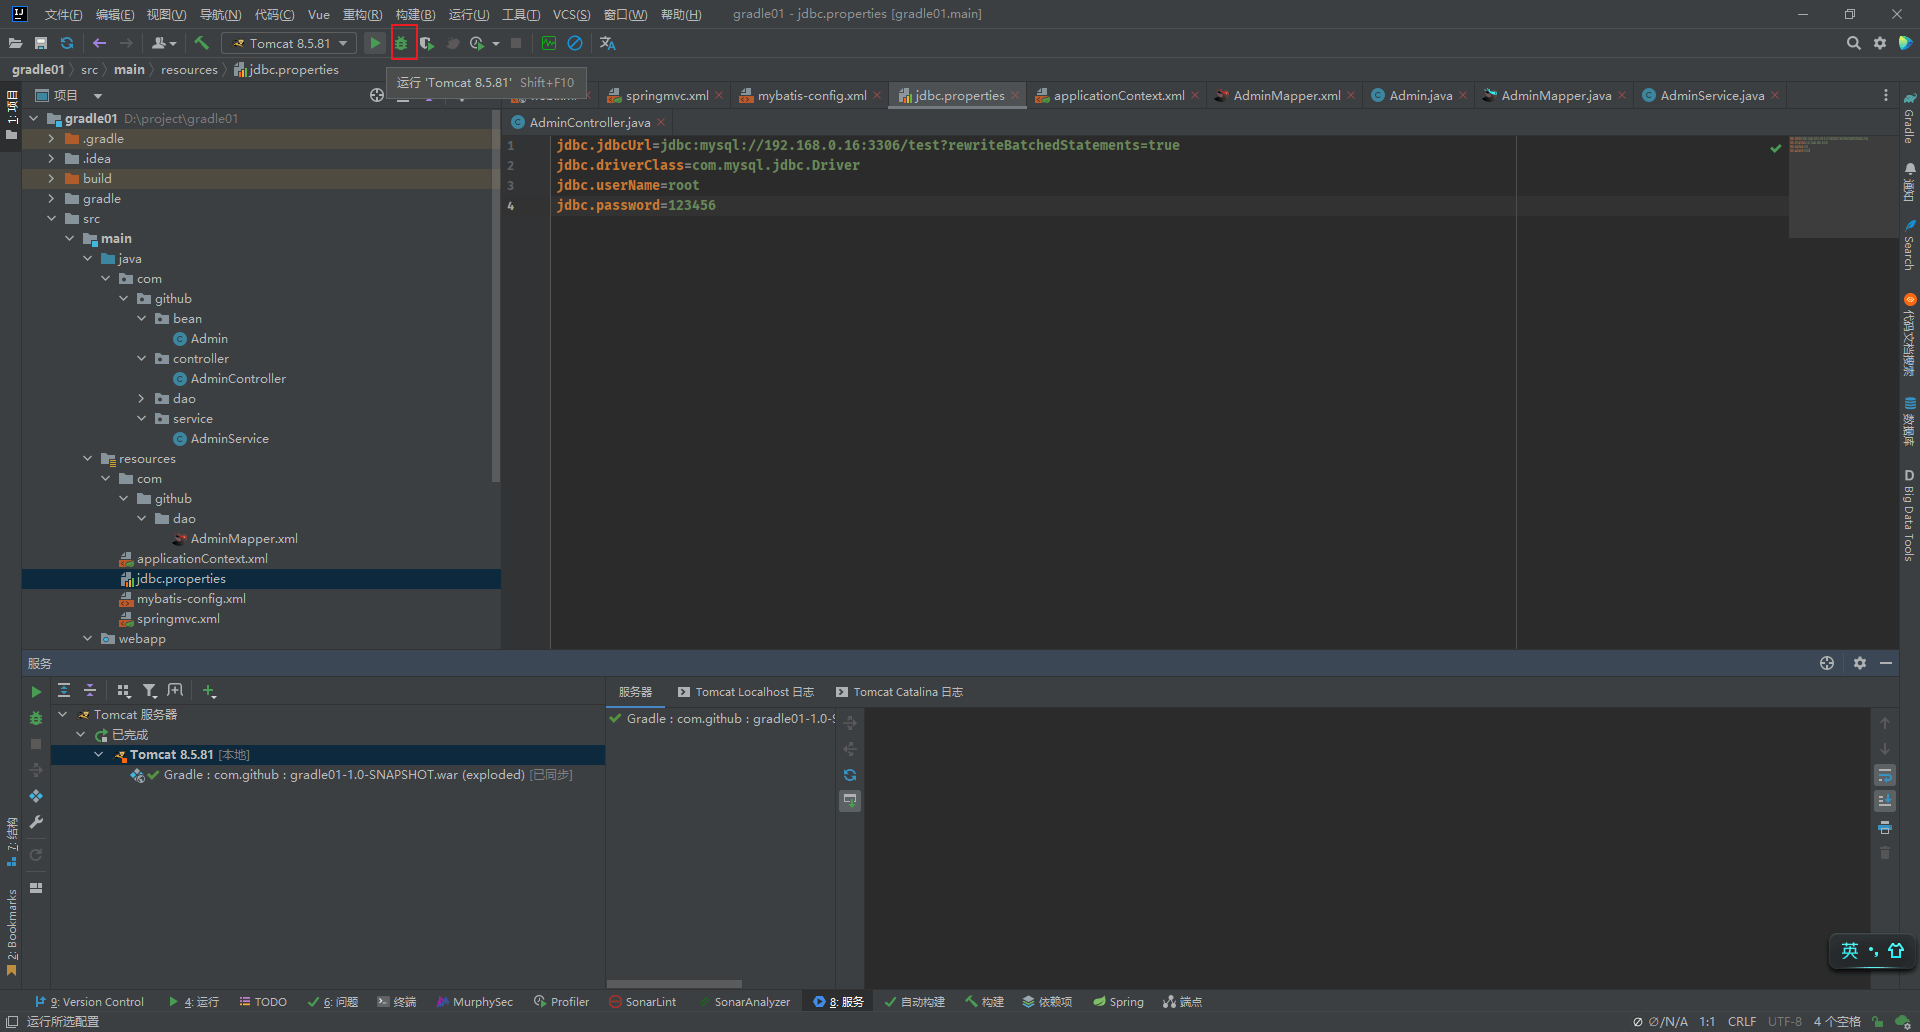
Task: Expand the dao package under github
Action: click(x=141, y=399)
